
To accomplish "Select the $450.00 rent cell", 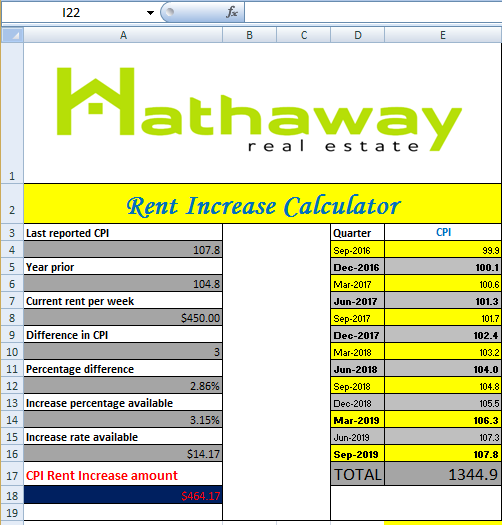I will click(123, 318).
